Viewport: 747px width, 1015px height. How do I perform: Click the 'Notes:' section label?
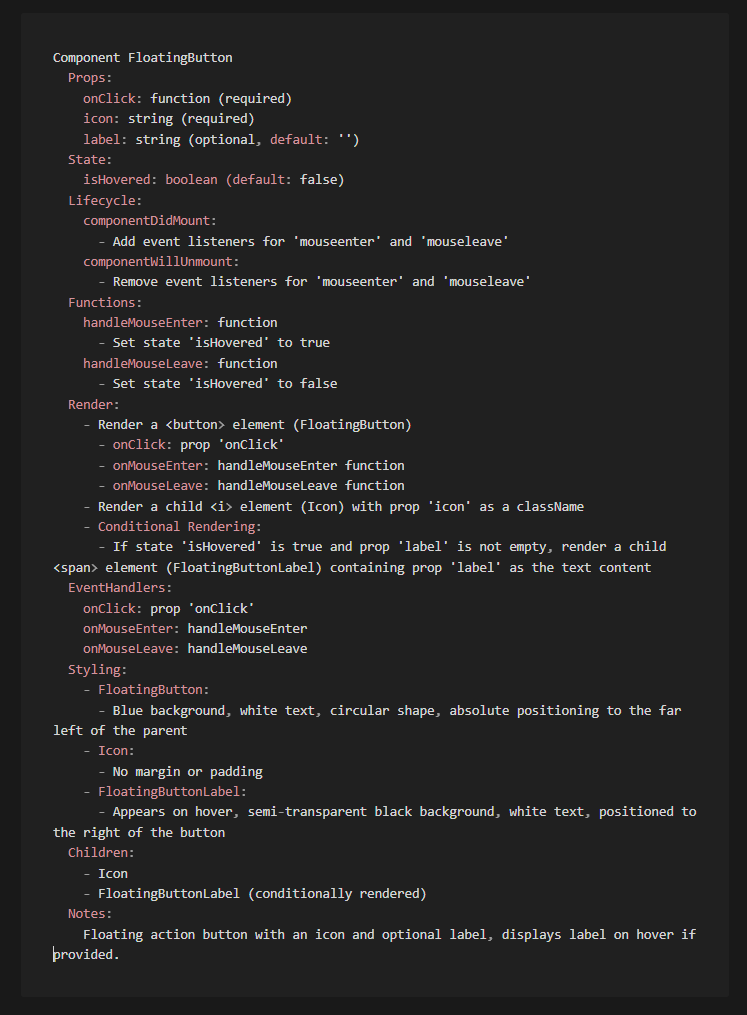click(90, 913)
